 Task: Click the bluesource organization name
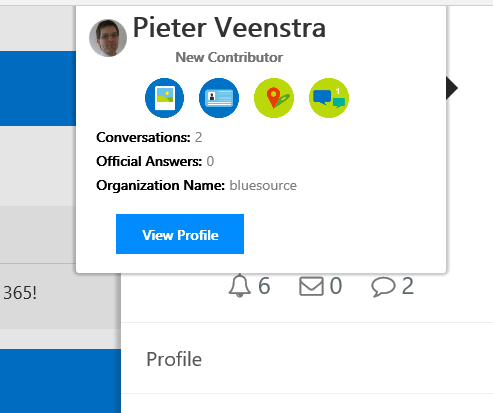pos(263,185)
